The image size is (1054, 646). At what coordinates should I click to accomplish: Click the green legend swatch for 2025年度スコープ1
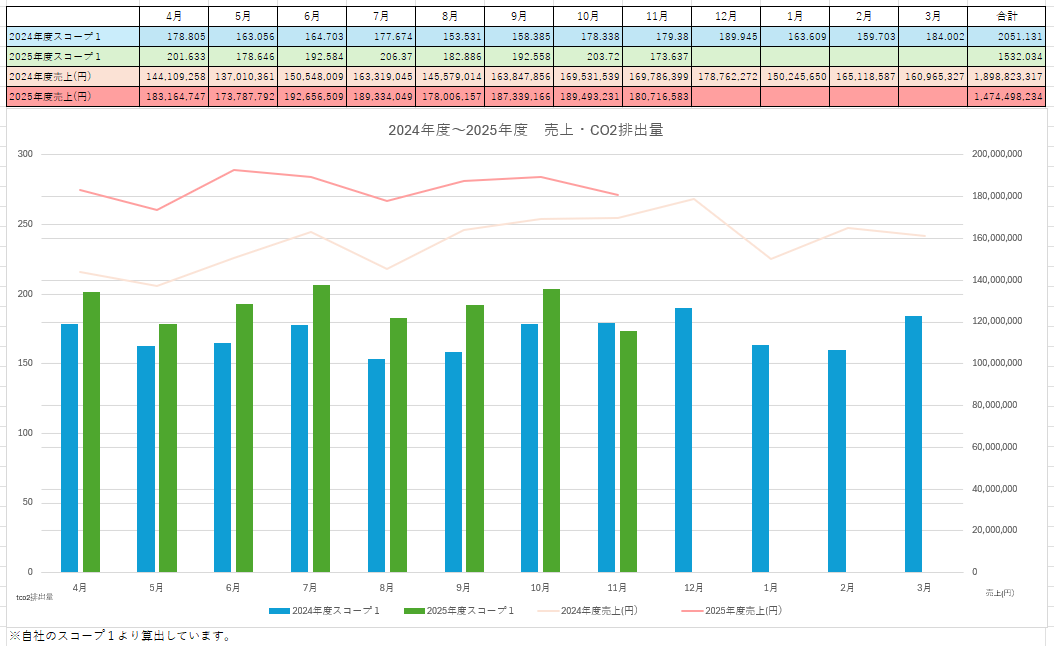[x=413, y=610]
